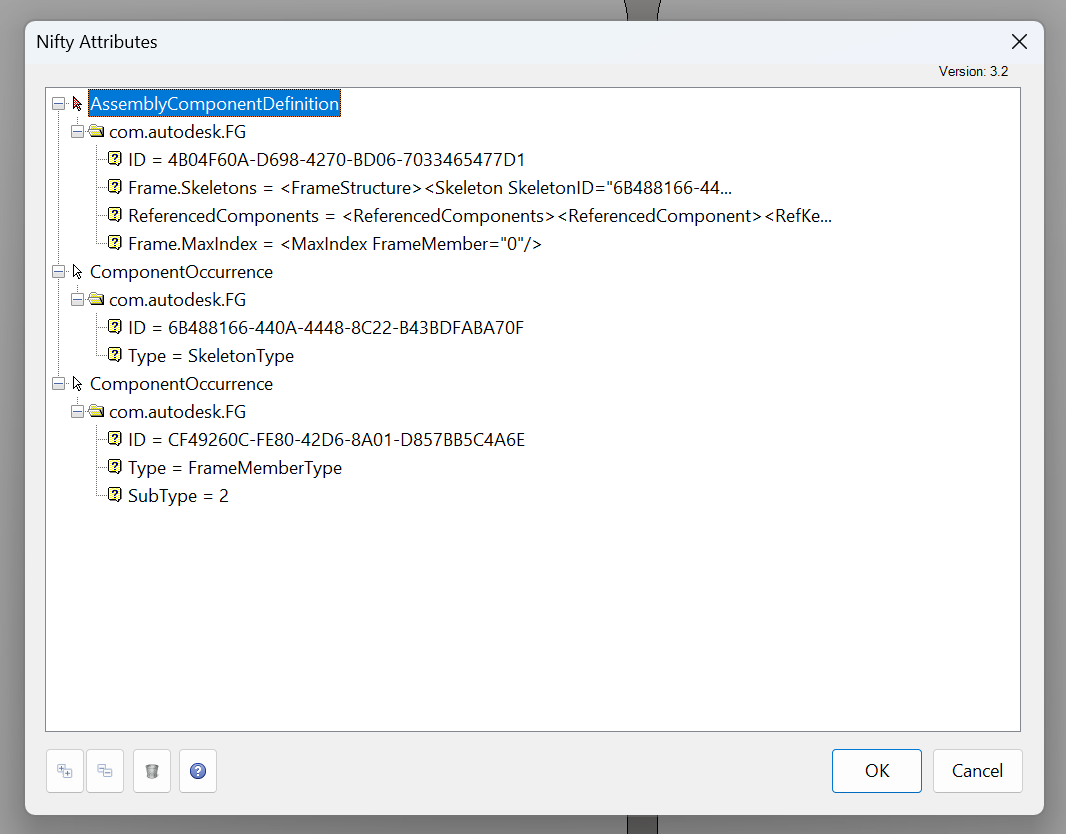
Task: Click the Cancel button
Action: coord(977,771)
